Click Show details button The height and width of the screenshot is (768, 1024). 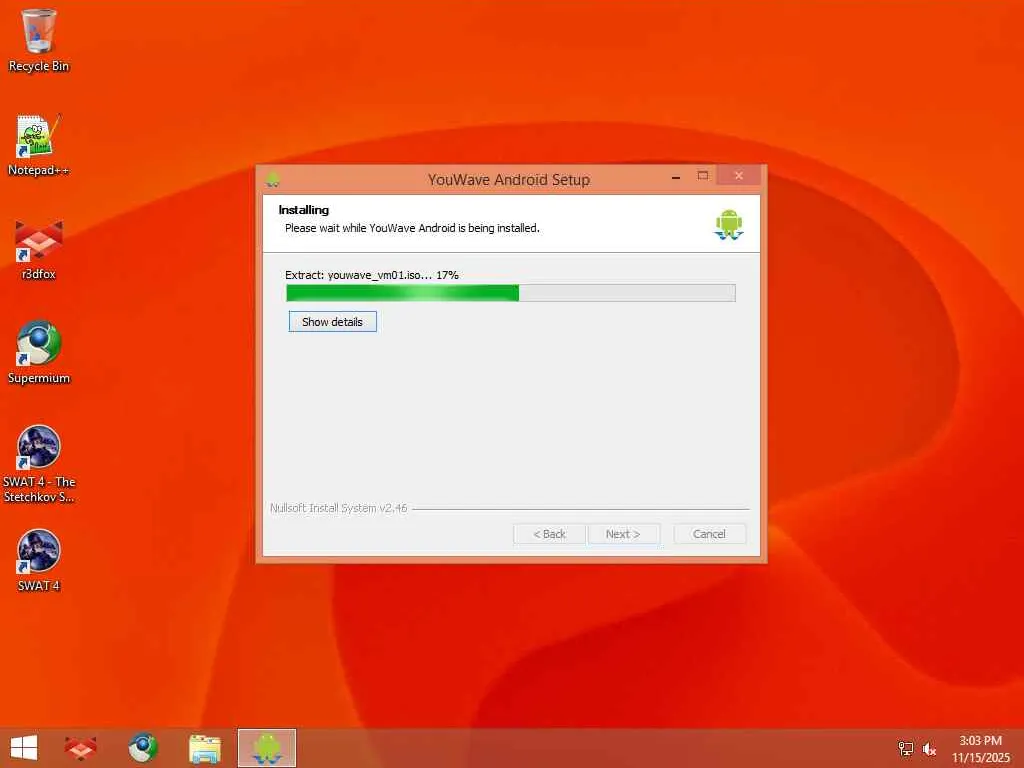pos(332,321)
